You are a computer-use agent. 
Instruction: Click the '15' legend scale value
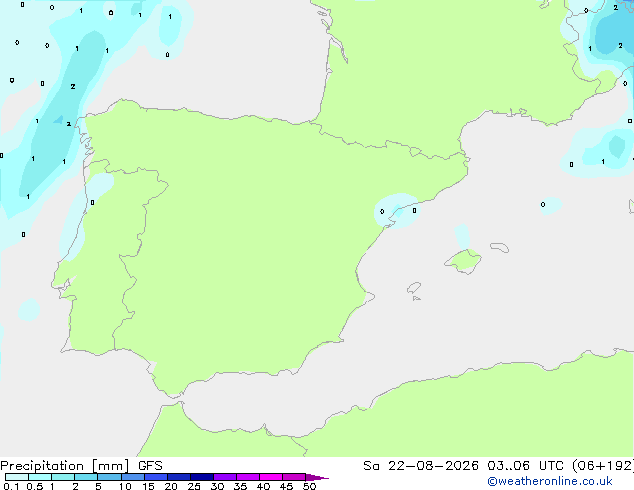[148, 486]
